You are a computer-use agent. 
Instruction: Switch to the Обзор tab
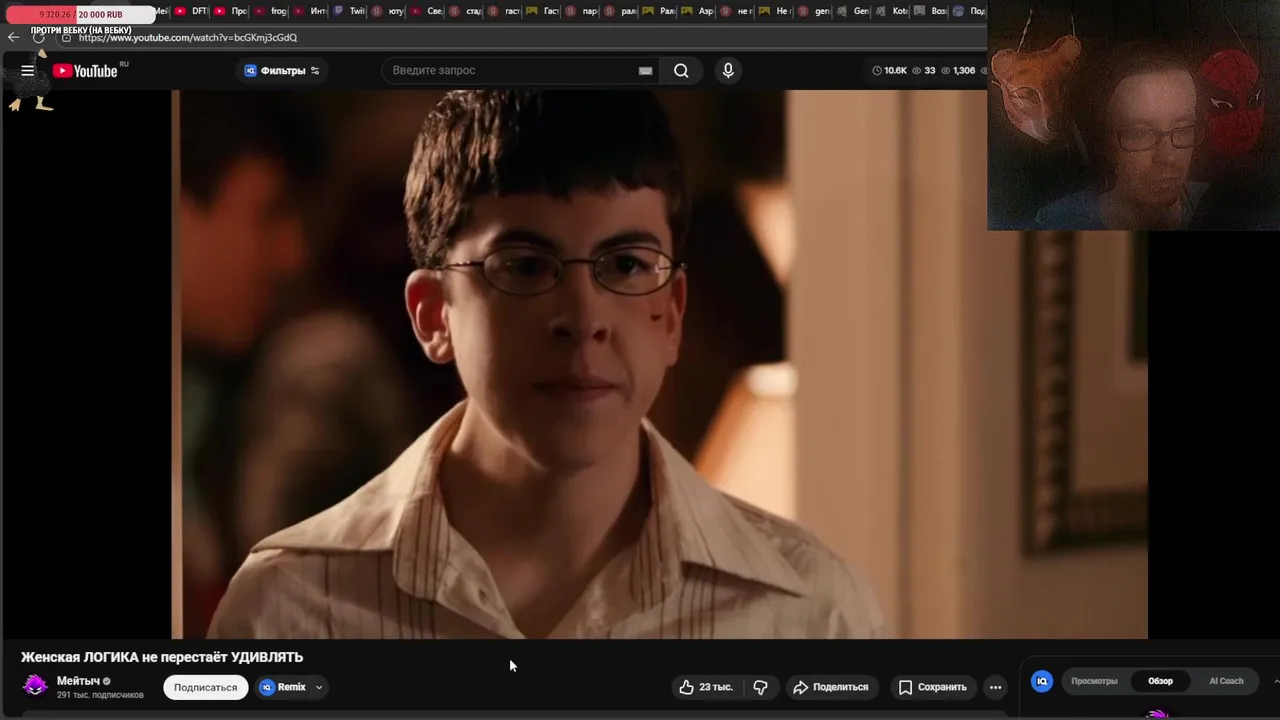[1160, 681]
